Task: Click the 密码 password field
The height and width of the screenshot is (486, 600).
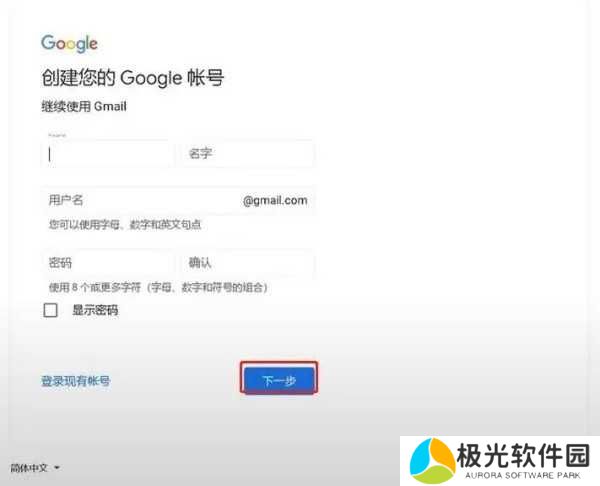Action: (x=108, y=263)
